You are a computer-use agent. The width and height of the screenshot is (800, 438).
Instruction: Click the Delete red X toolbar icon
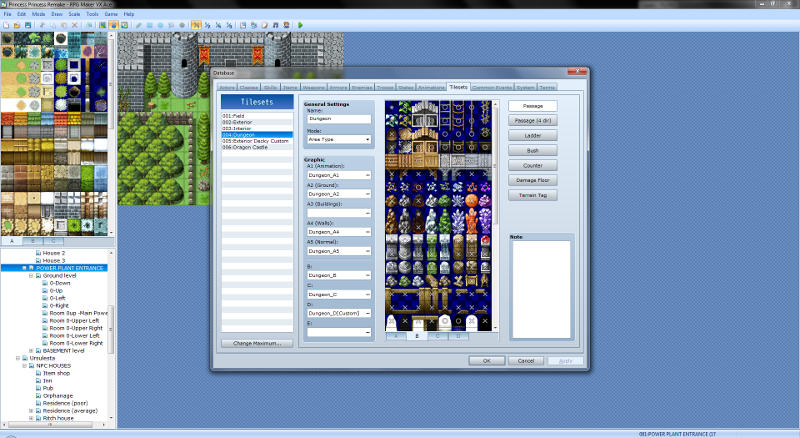(74, 25)
